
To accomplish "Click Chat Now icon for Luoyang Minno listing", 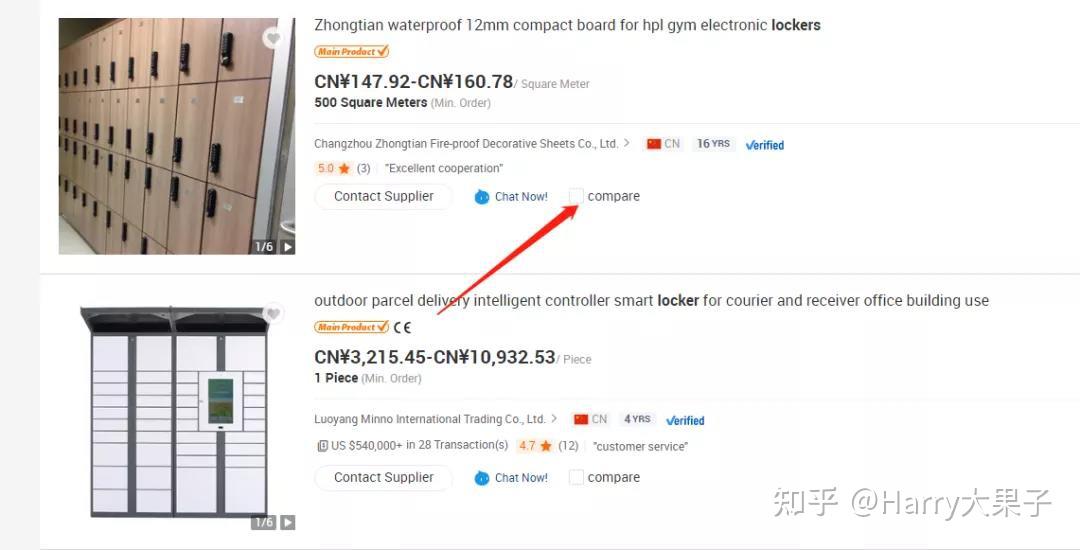I will pyautogui.click(x=481, y=478).
